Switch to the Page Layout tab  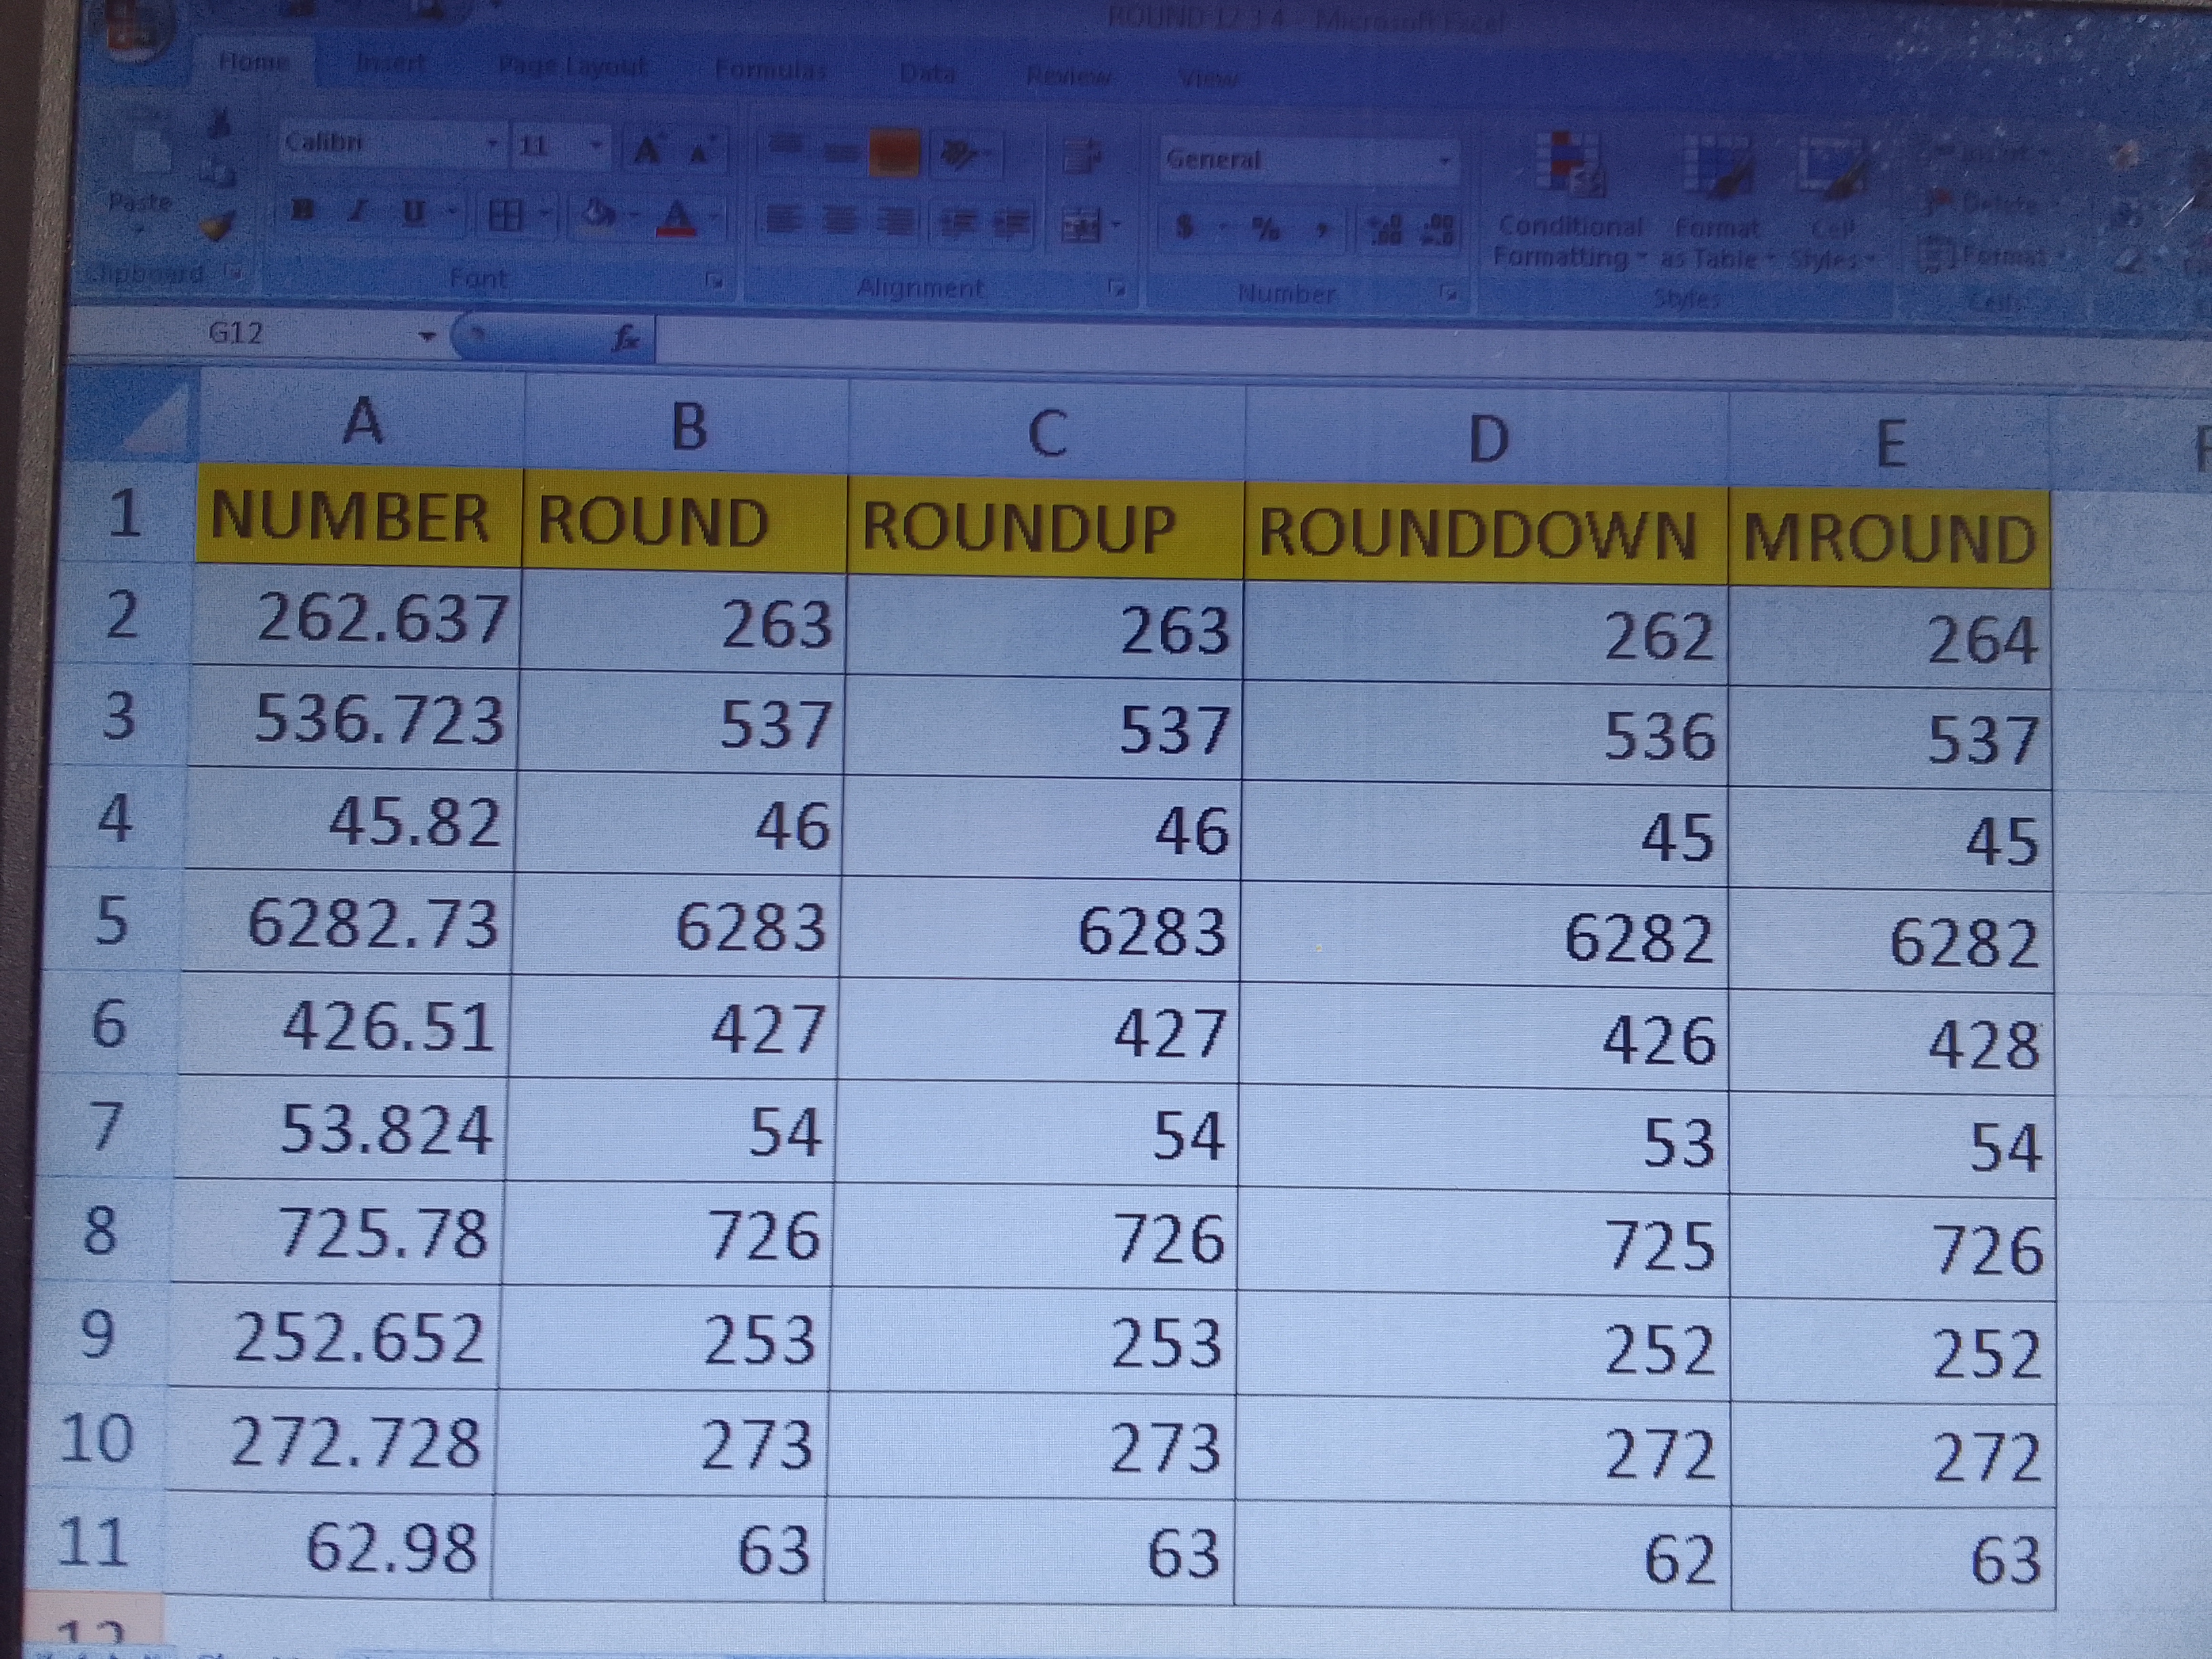click(x=572, y=67)
